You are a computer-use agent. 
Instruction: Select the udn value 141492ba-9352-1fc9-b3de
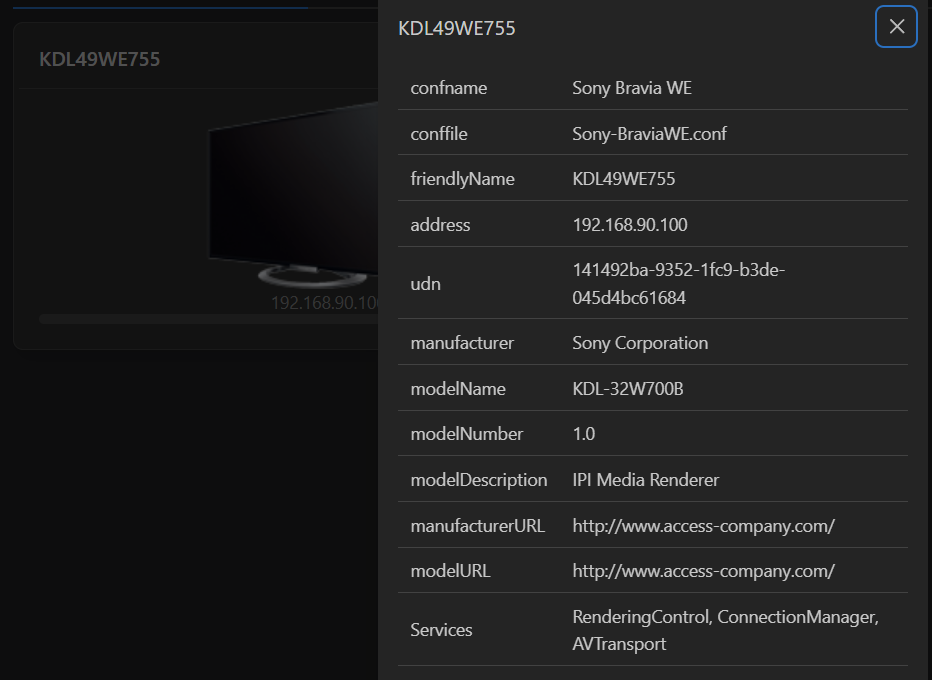(678, 284)
